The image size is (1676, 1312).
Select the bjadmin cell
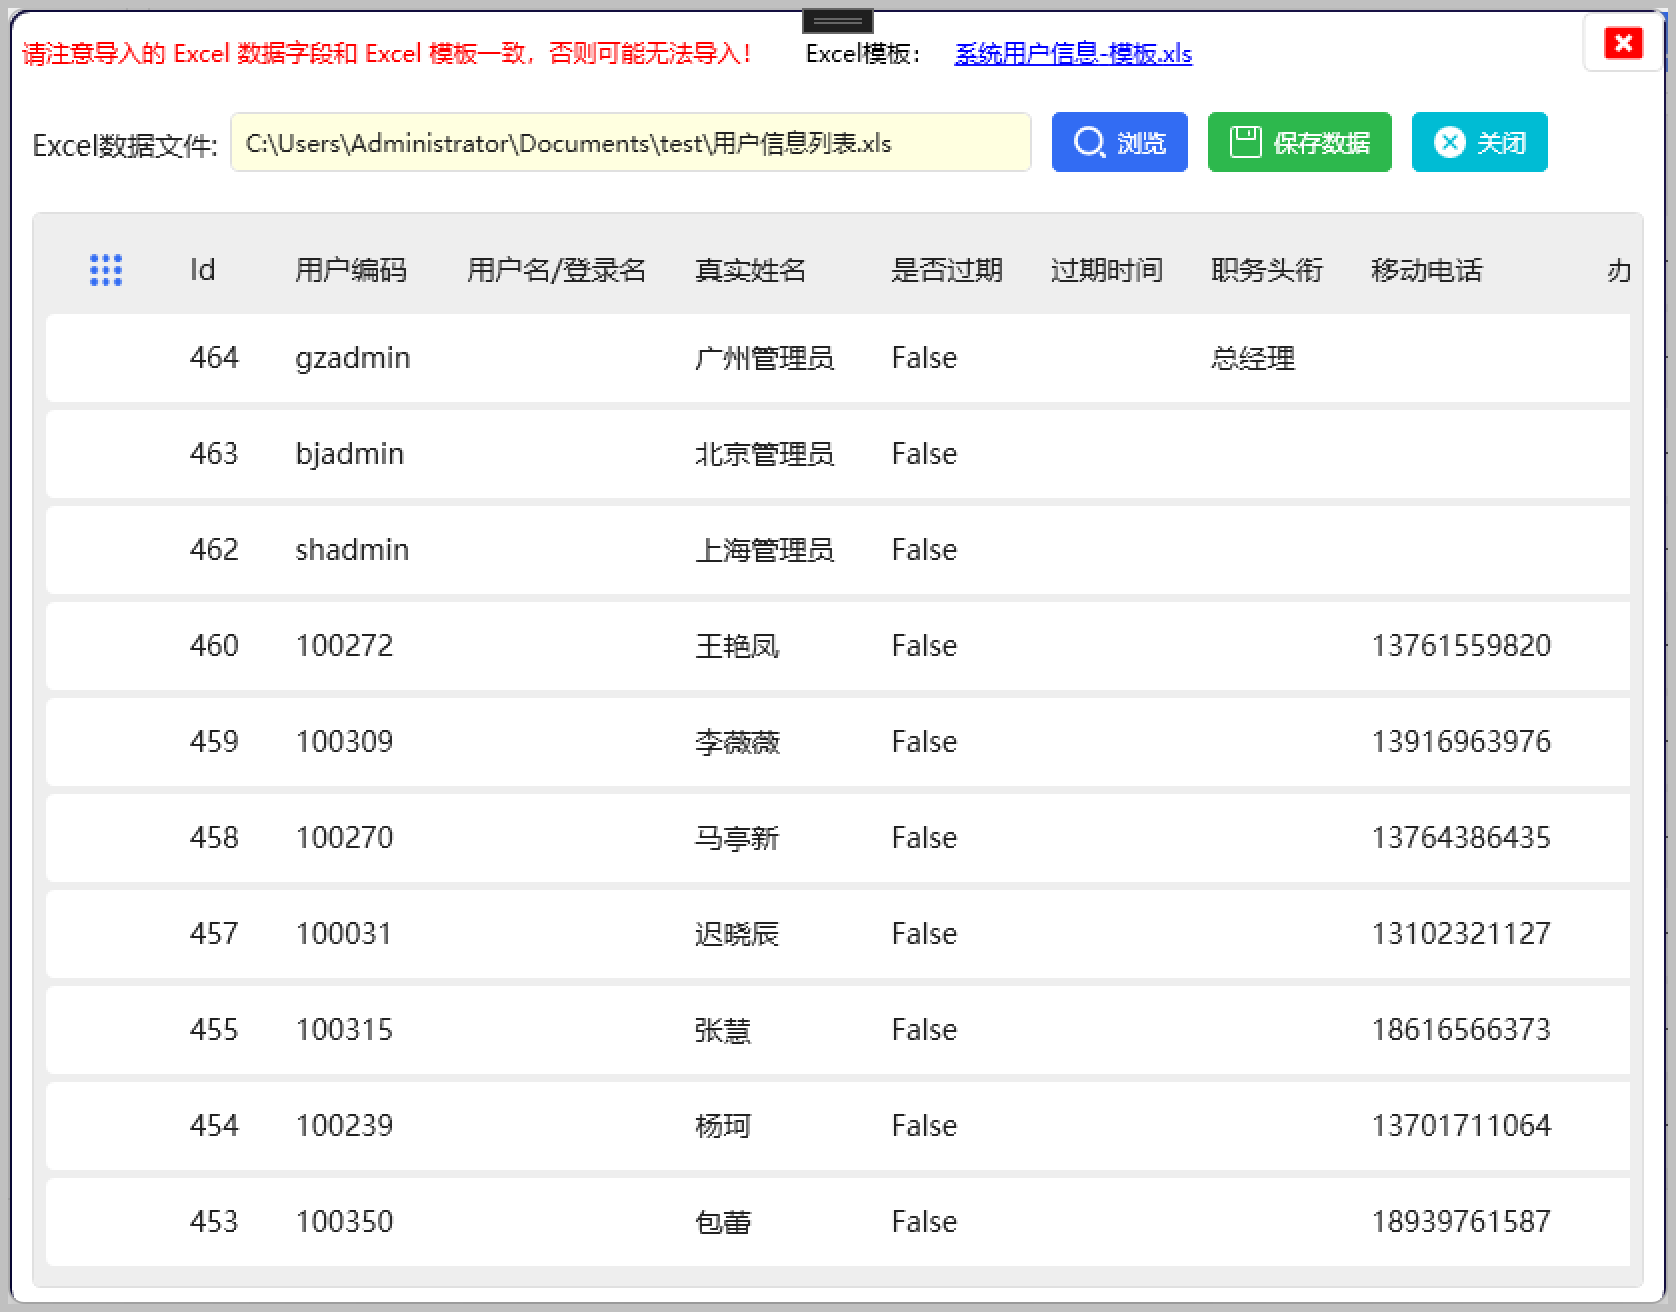[x=350, y=454]
